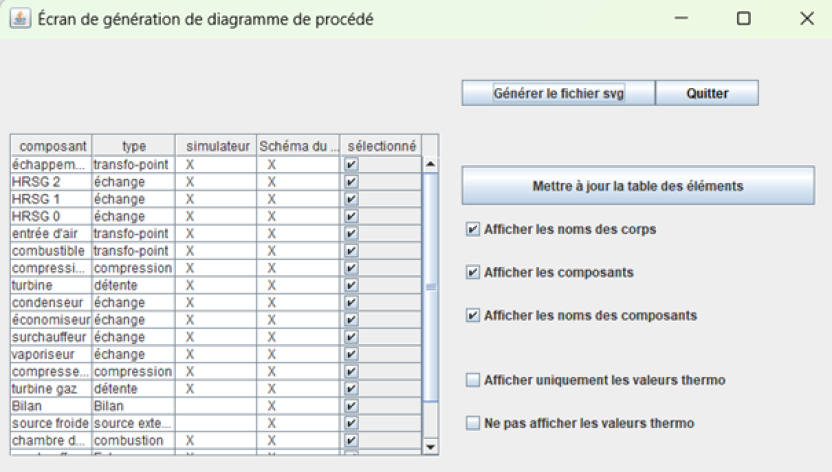Viewport: 832px width, 472px height.
Task: Click the table scrollbar down arrow
Action: (431, 447)
